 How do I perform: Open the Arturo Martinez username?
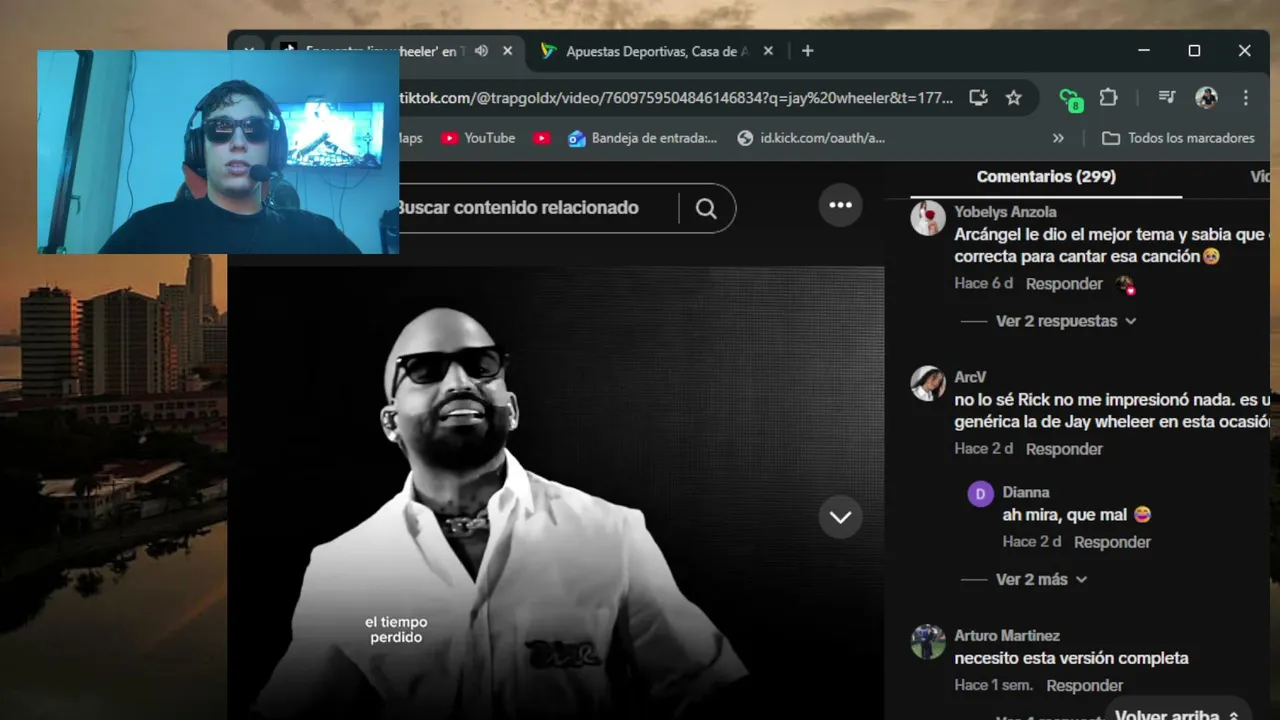tap(1007, 636)
